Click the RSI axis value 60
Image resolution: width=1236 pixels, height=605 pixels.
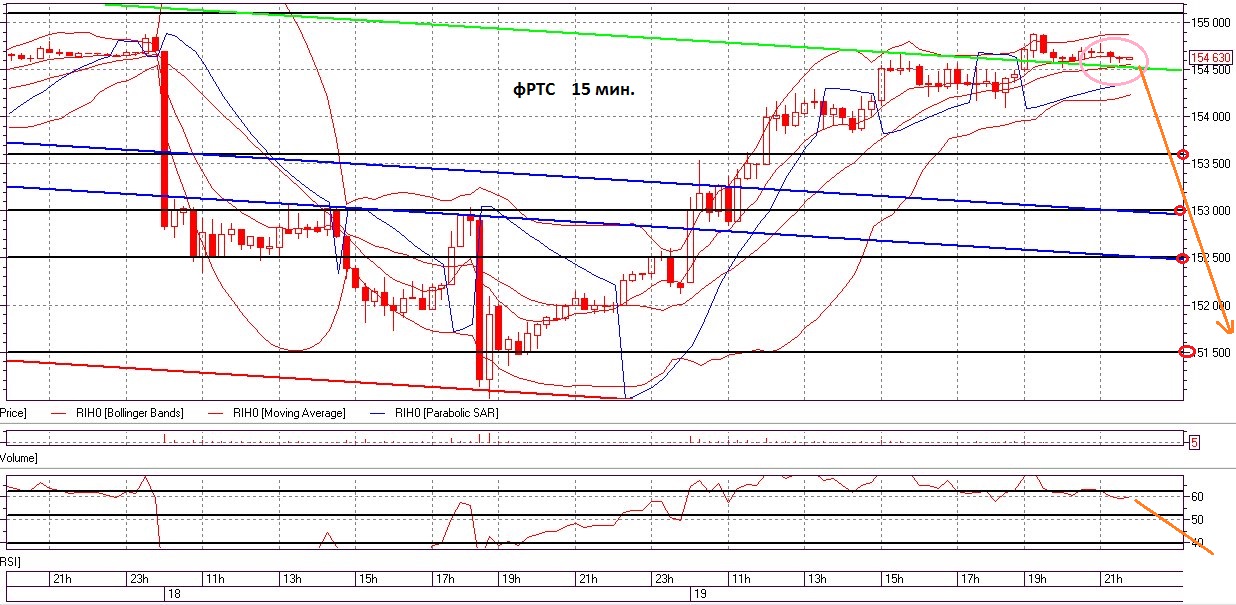click(1196, 496)
